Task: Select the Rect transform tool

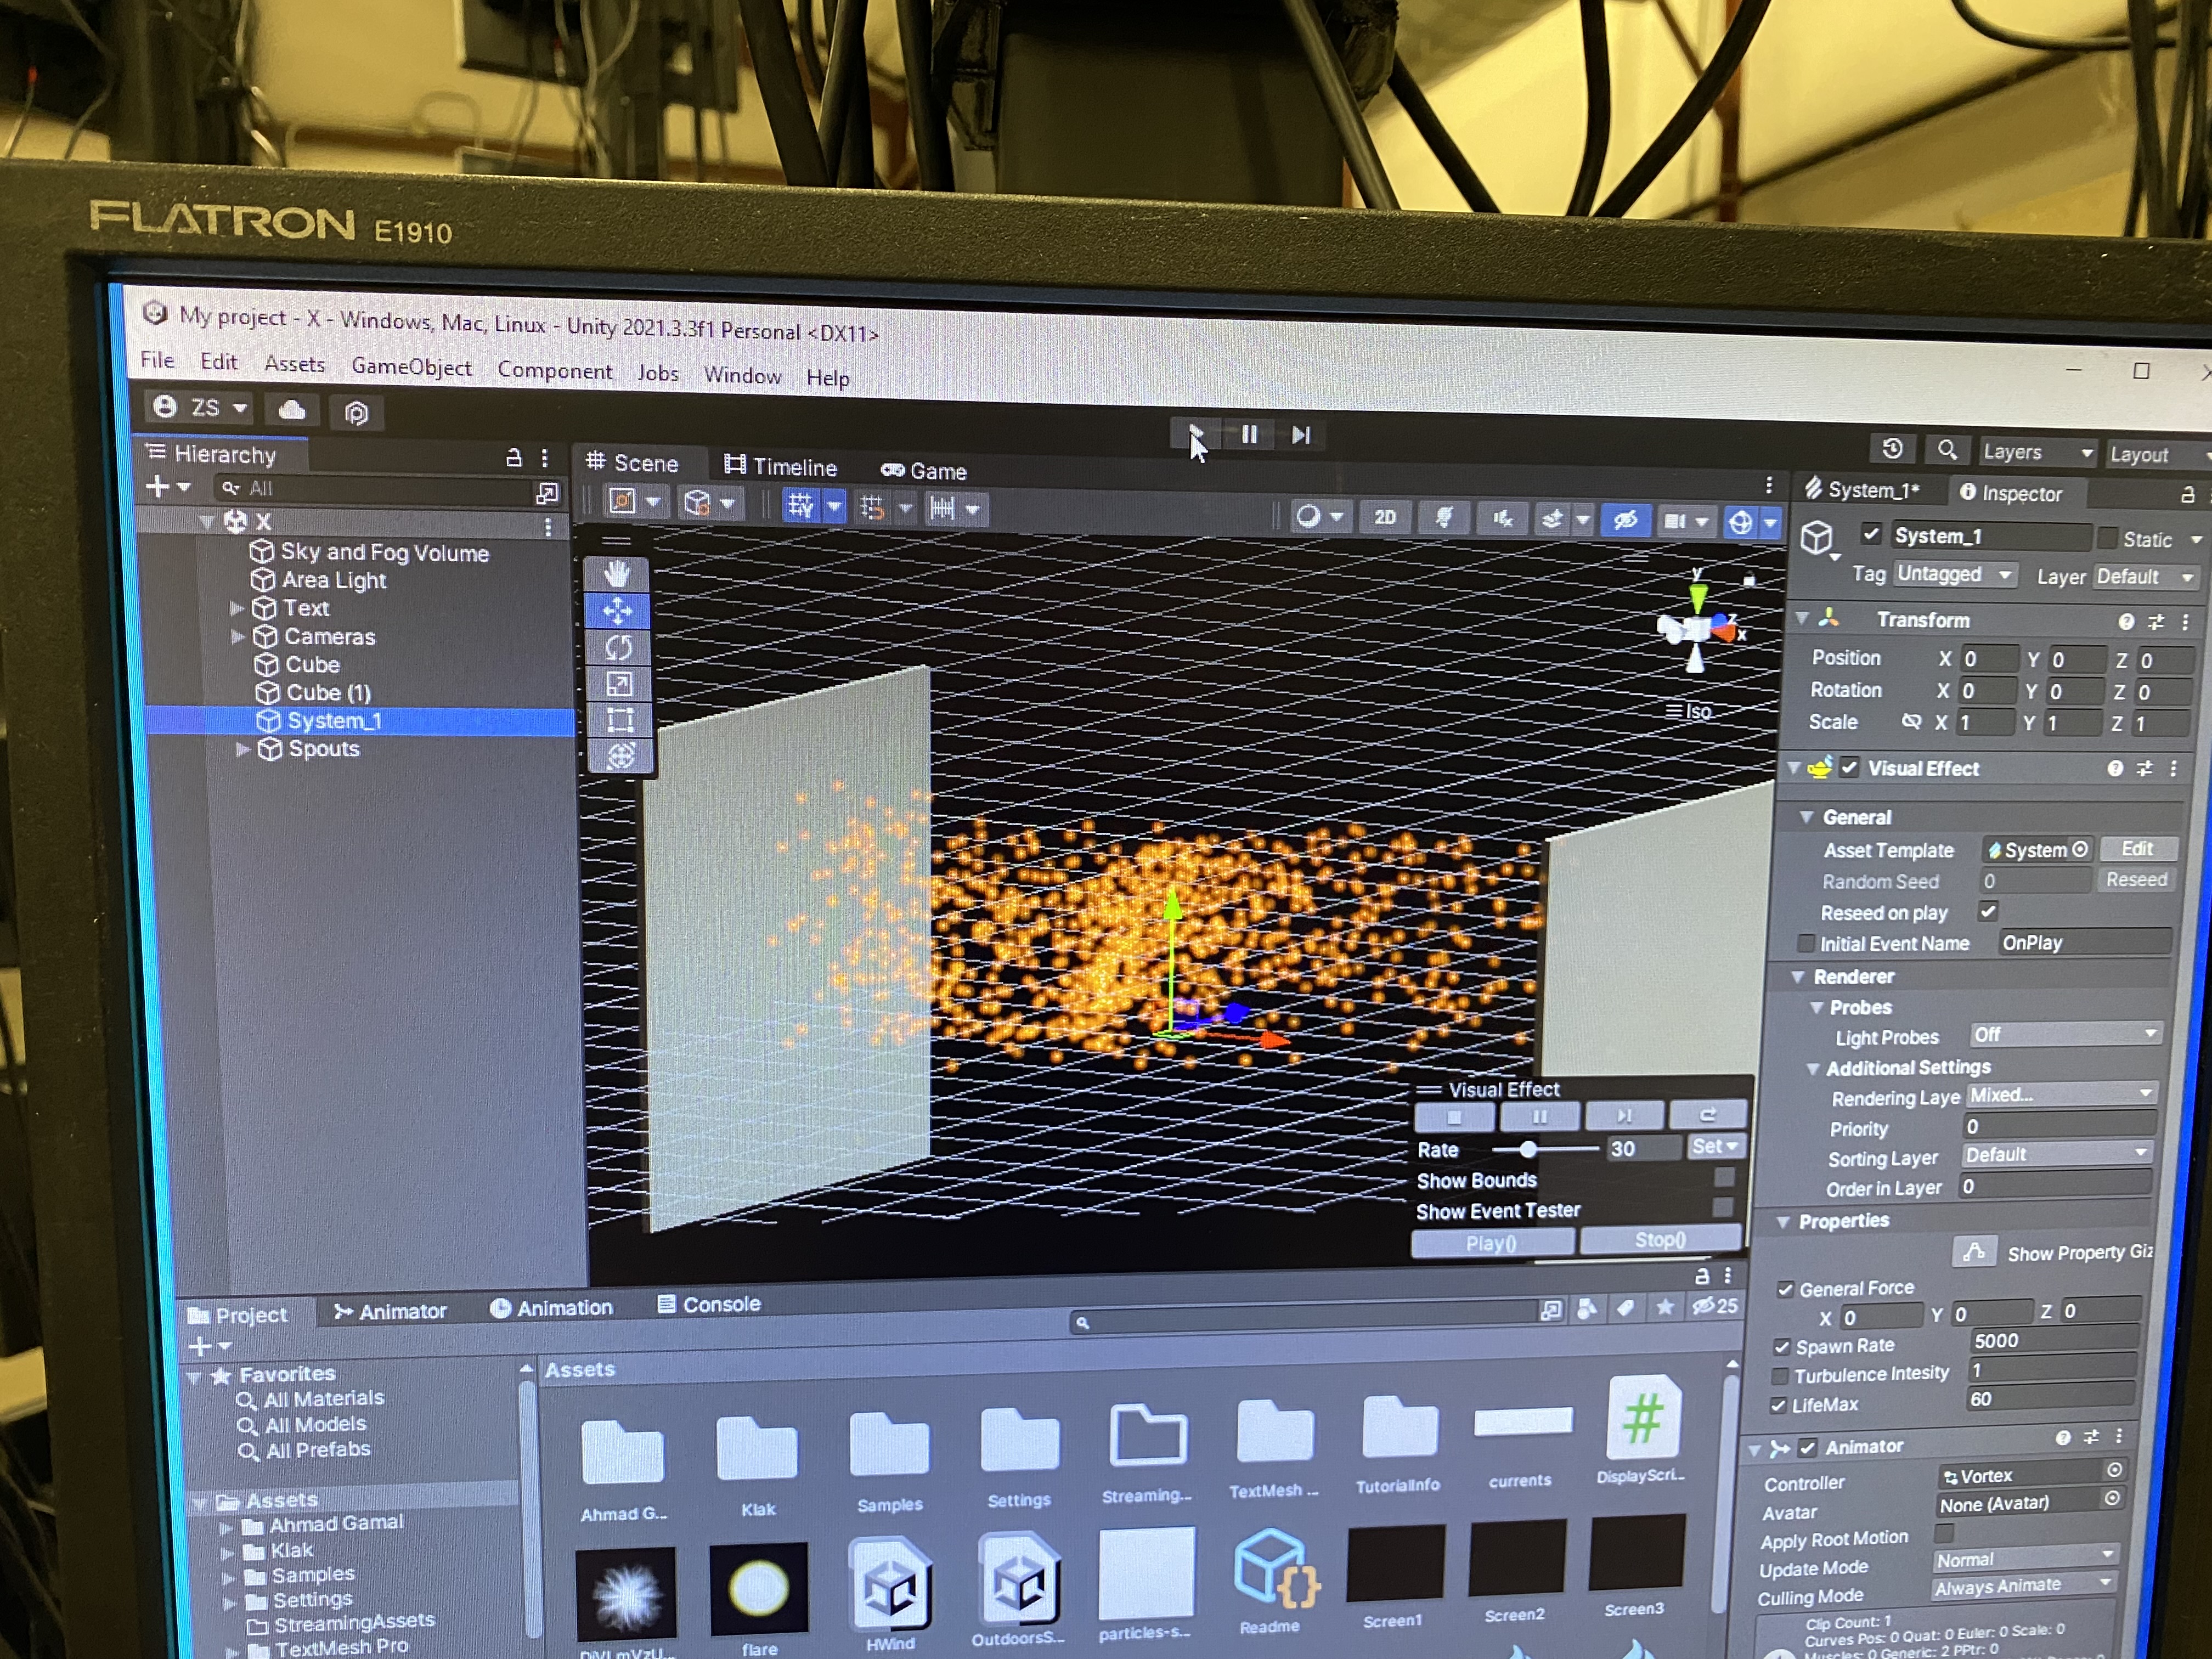Action: coord(620,720)
